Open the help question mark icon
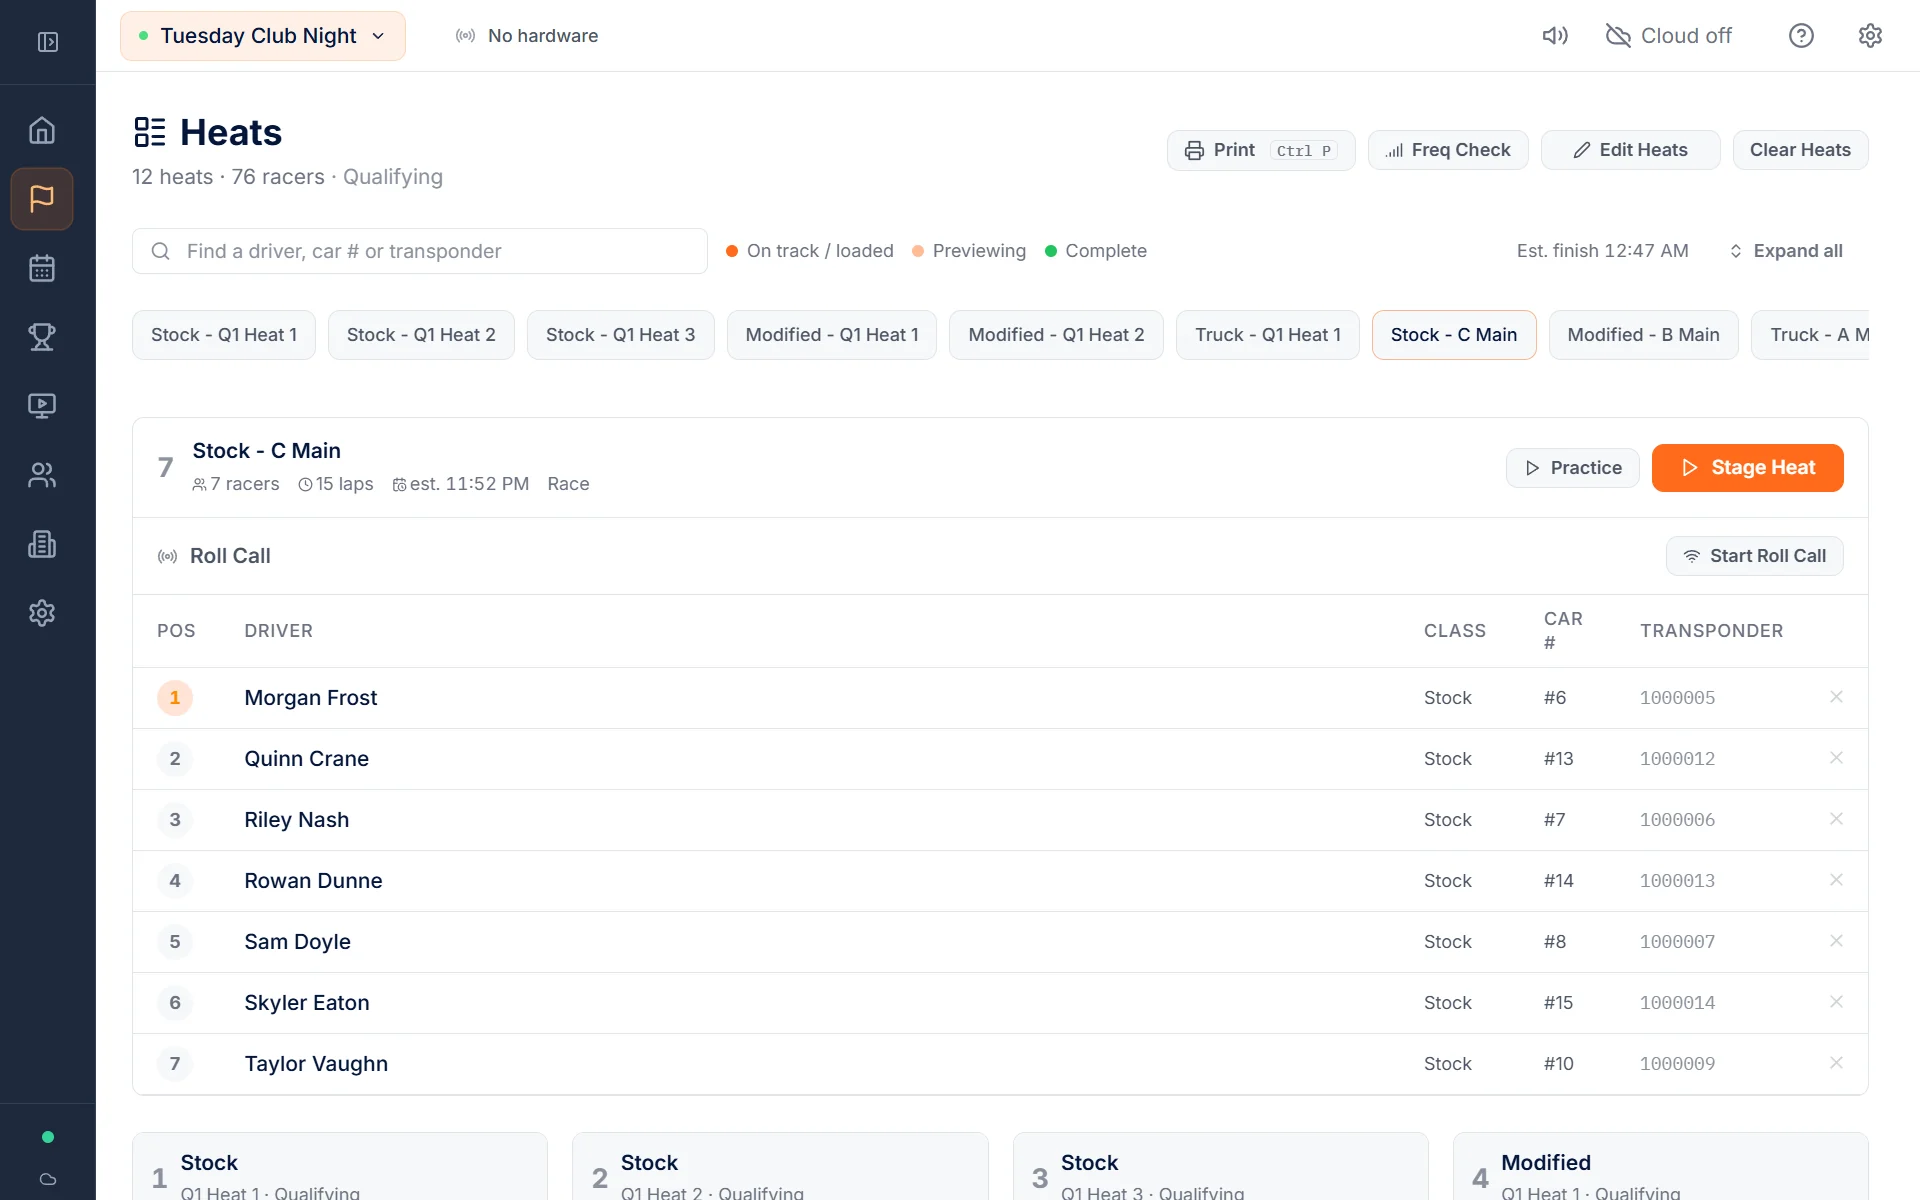This screenshot has height=1200, width=1920. [x=1801, y=36]
